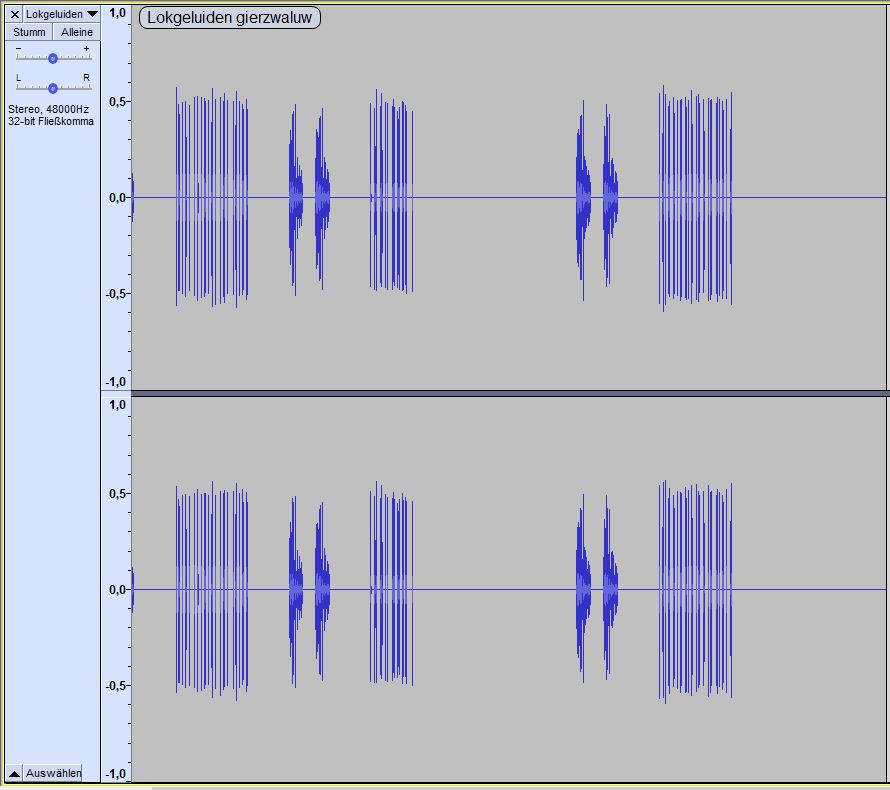Click the divider between the two stereo channels

[510, 393]
